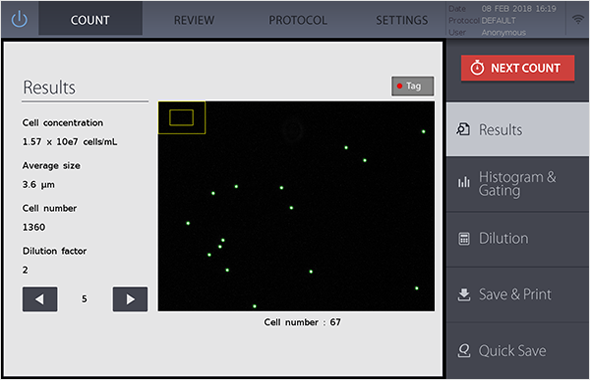Click the Quick Save stamp icon
The height and width of the screenshot is (380, 590).
464,351
